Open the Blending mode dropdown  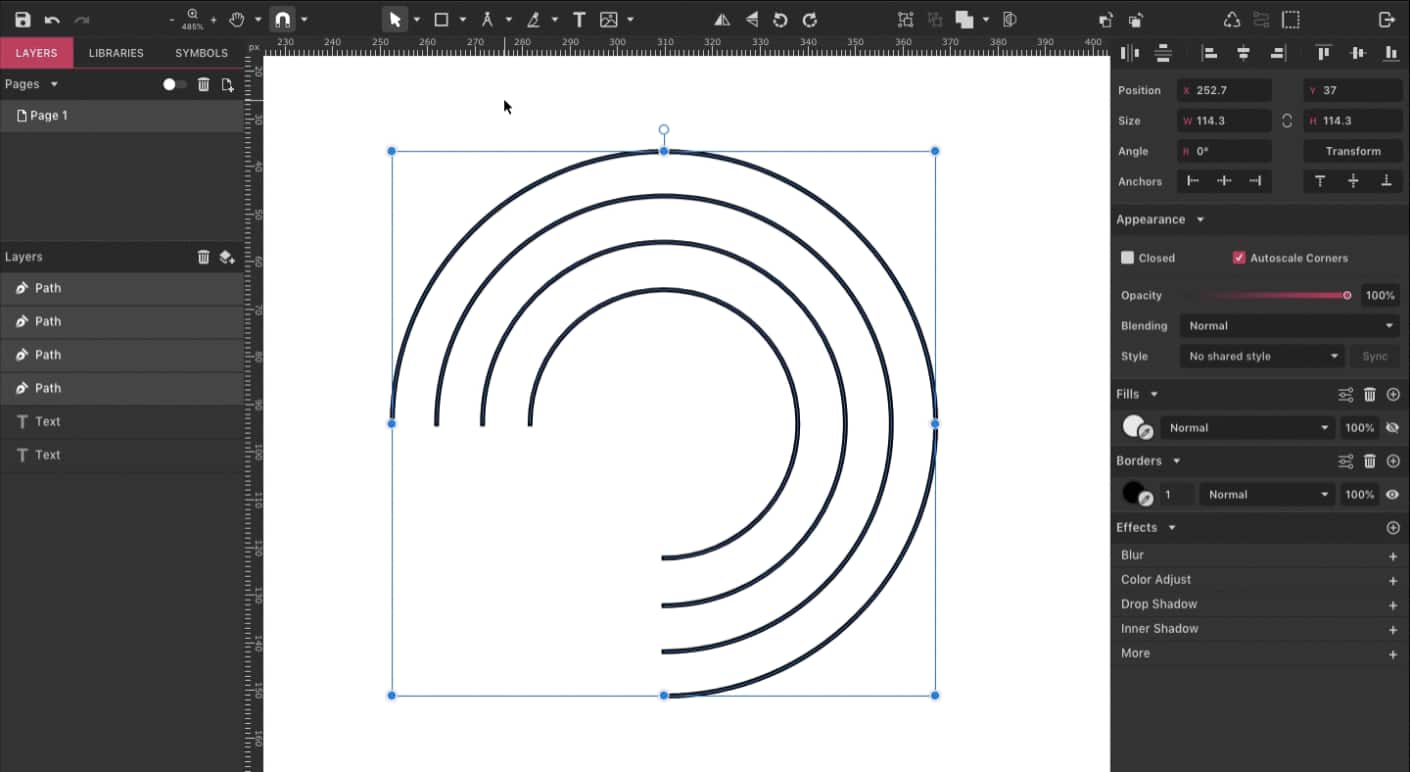(1290, 325)
